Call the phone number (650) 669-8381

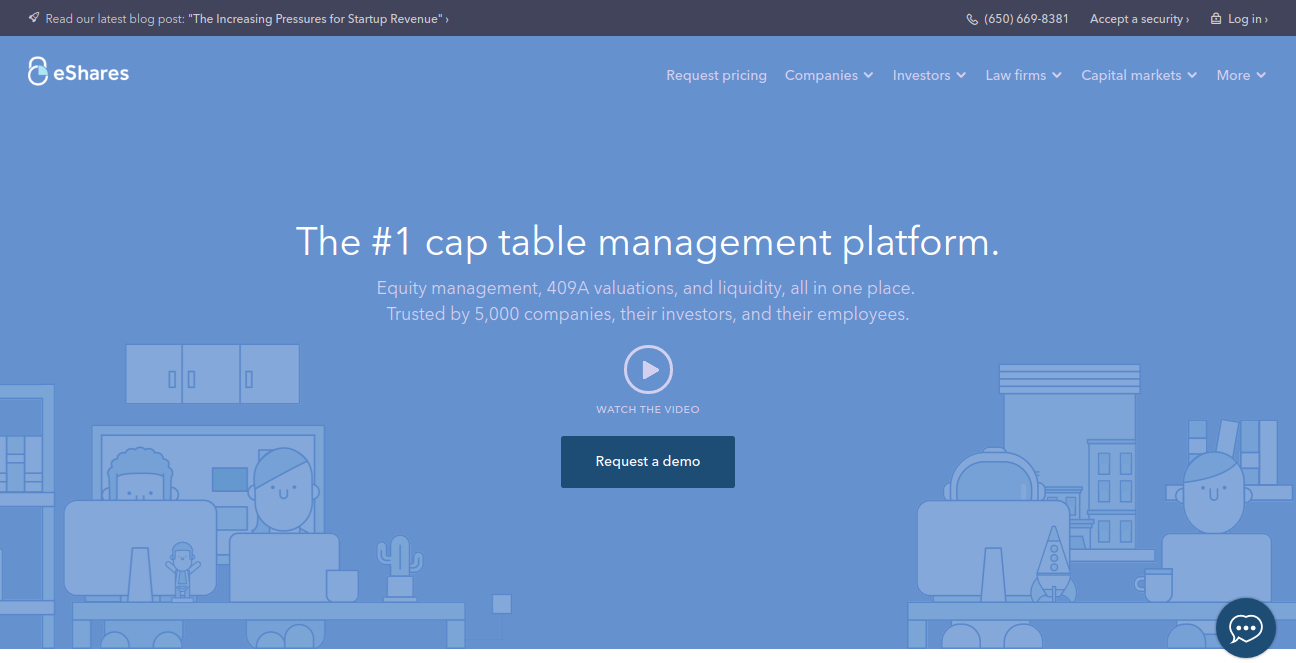click(1026, 19)
